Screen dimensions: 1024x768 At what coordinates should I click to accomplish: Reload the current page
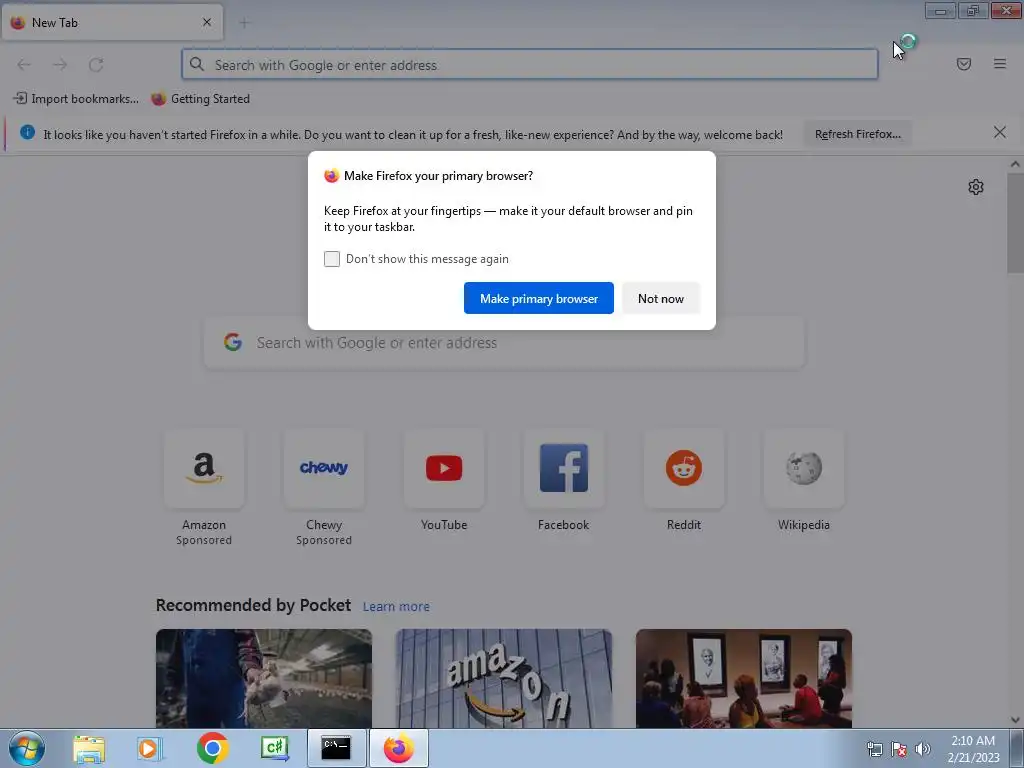pos(96,65)
